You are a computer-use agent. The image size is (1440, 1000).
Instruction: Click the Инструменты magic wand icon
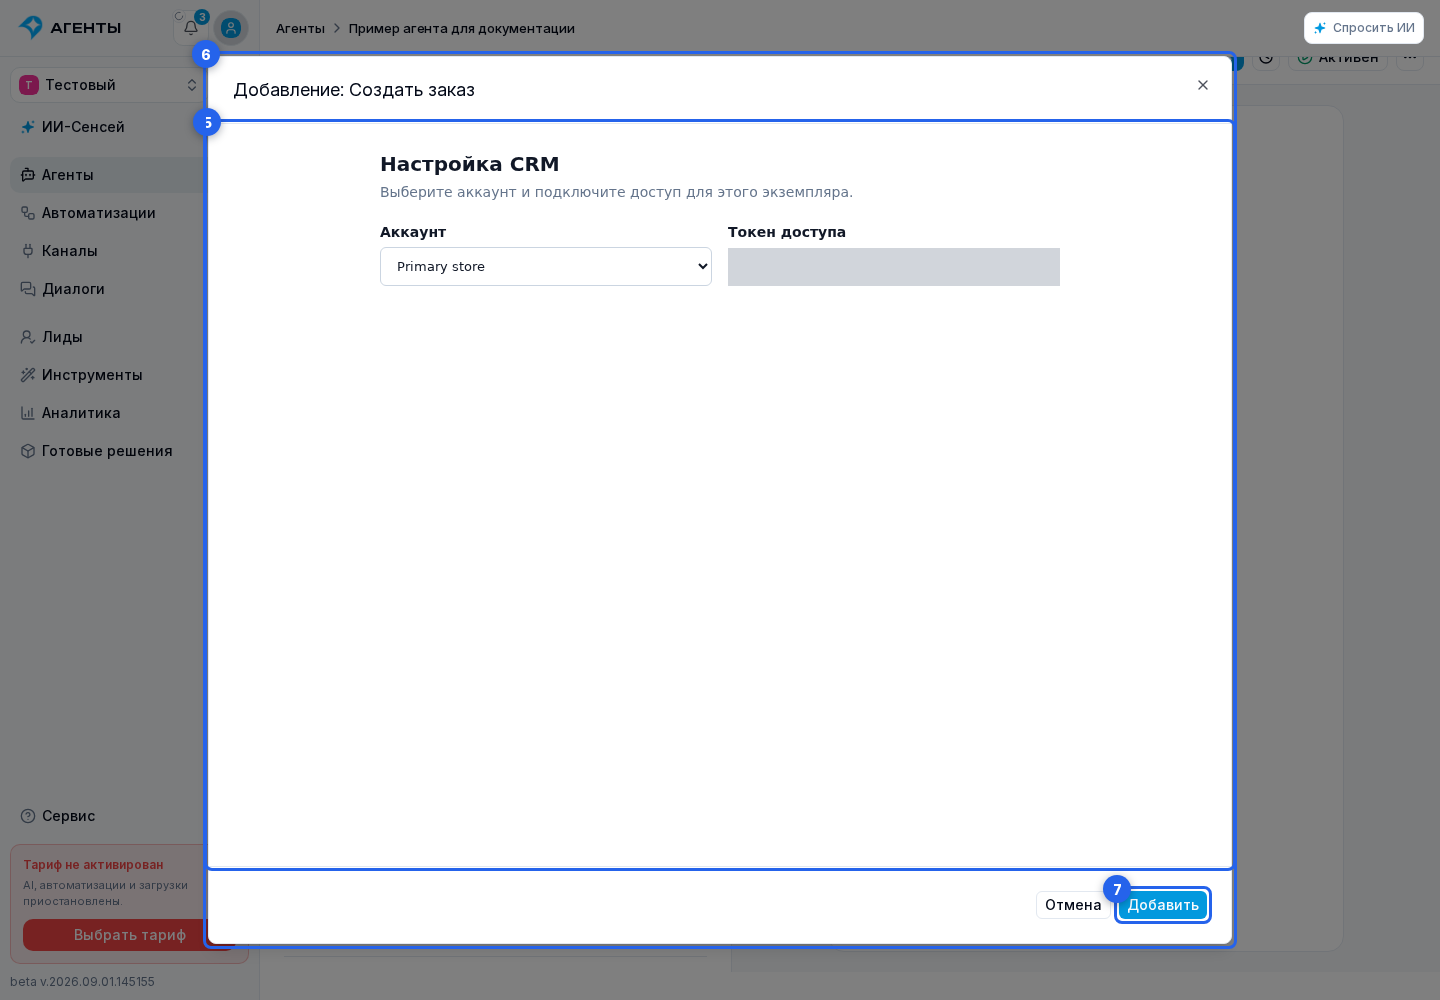click(x=28, y=375)
